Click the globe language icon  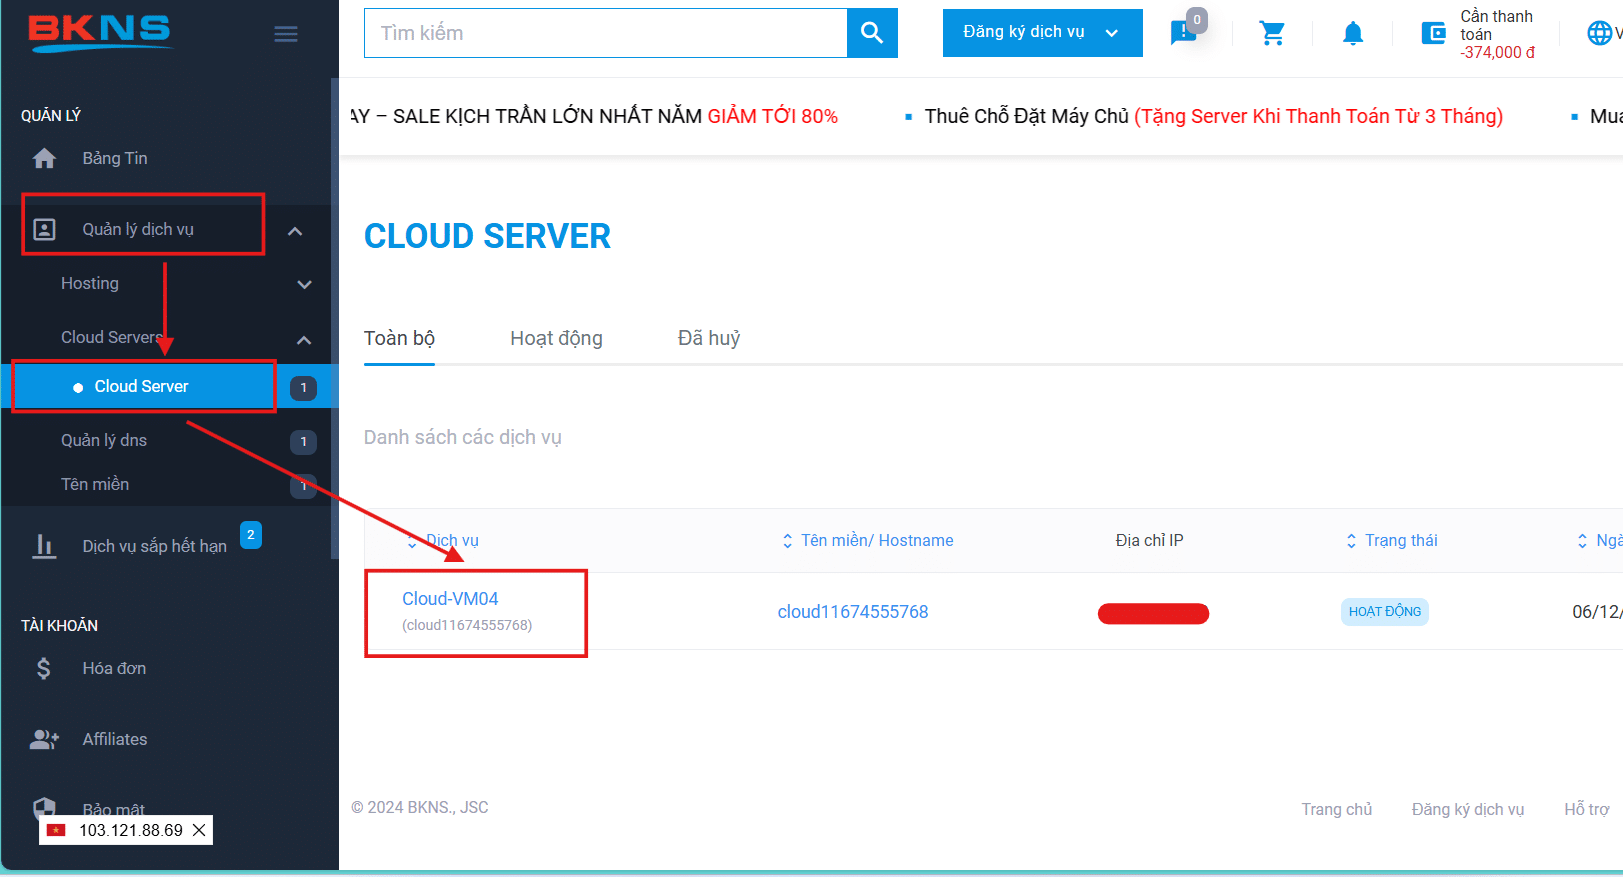tap(1599, 33)
